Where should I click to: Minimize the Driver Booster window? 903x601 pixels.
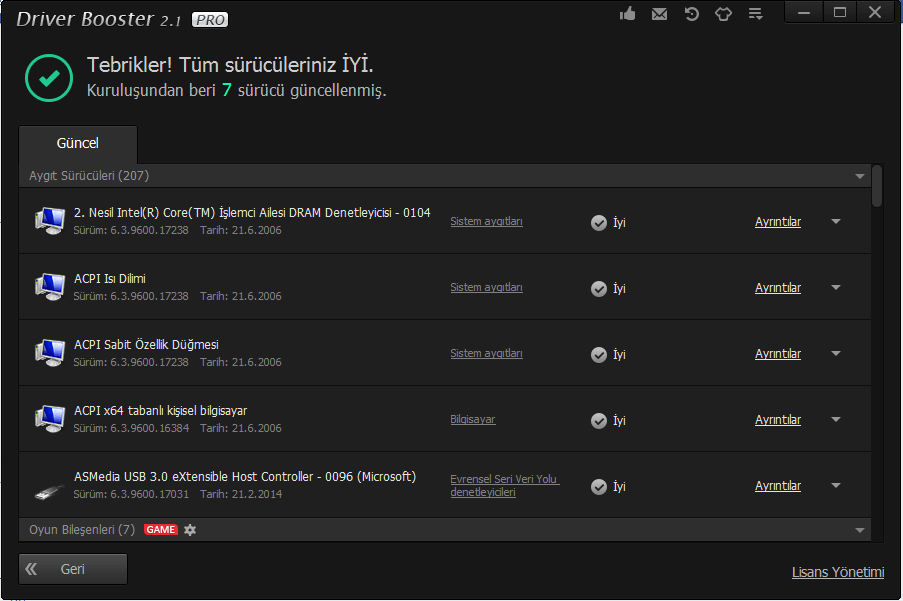click(x=804, y=13)
